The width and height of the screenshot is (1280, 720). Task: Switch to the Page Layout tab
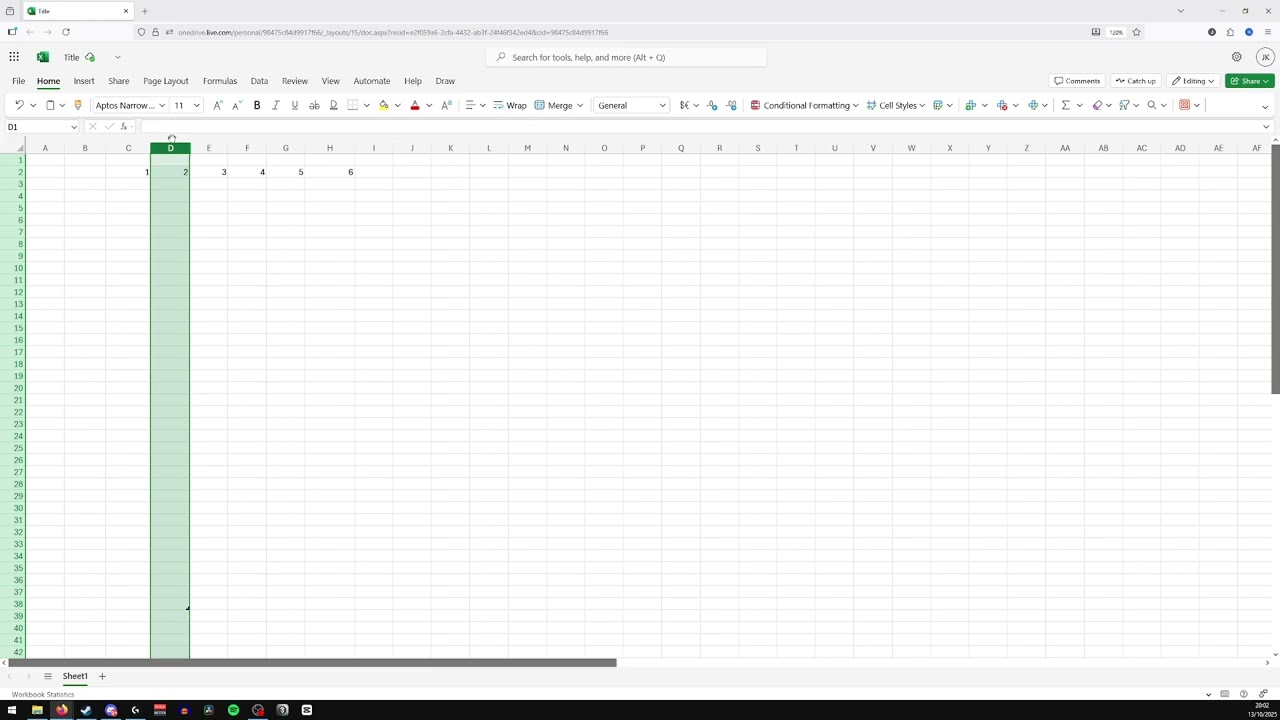pyautogui.click(x=165, y=81)
